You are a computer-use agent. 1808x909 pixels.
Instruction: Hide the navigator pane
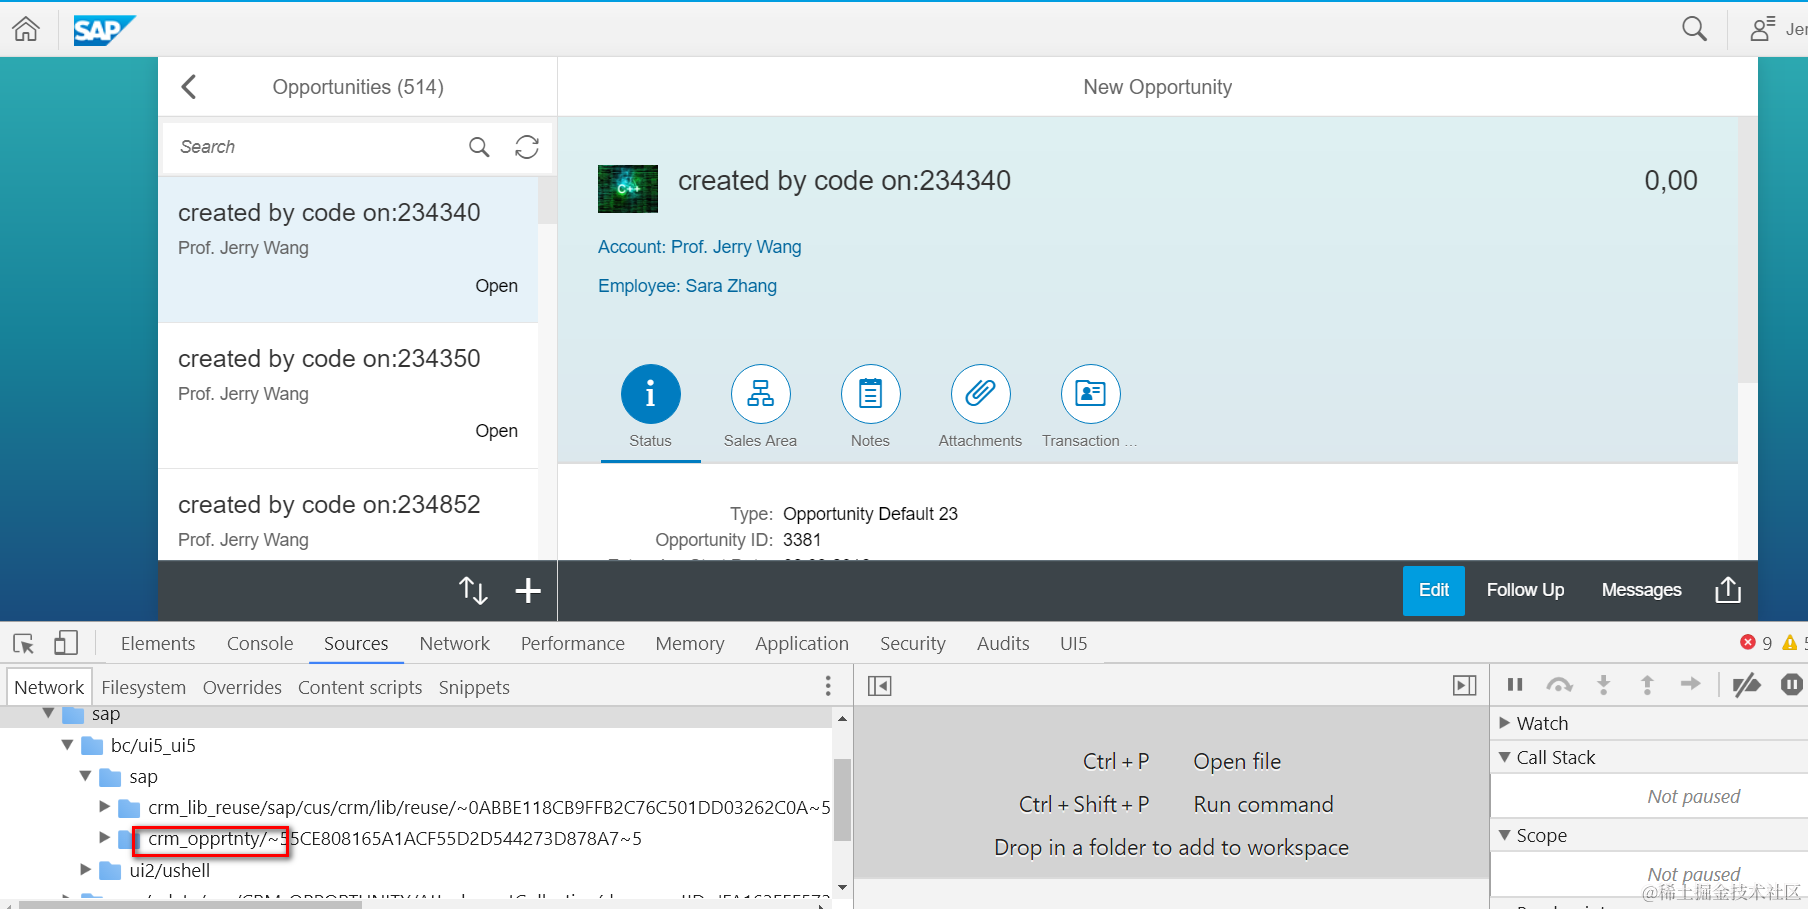pyautogui.click(x=880, y=686)
